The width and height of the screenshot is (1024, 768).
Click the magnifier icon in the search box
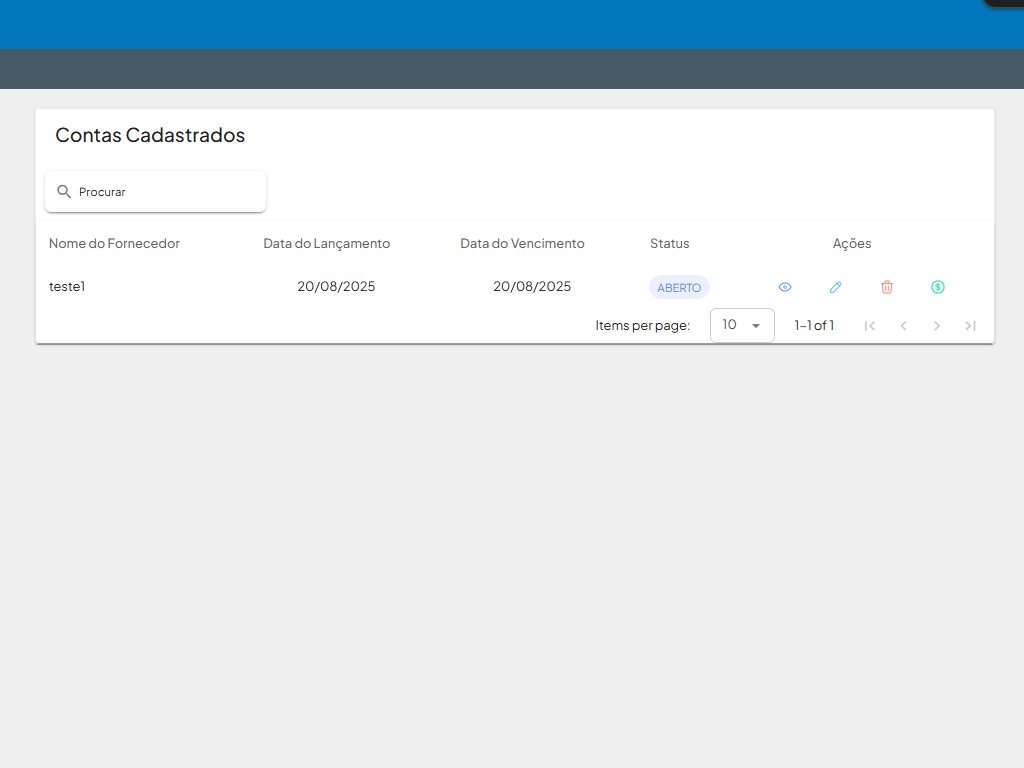(x=64, y=192)
